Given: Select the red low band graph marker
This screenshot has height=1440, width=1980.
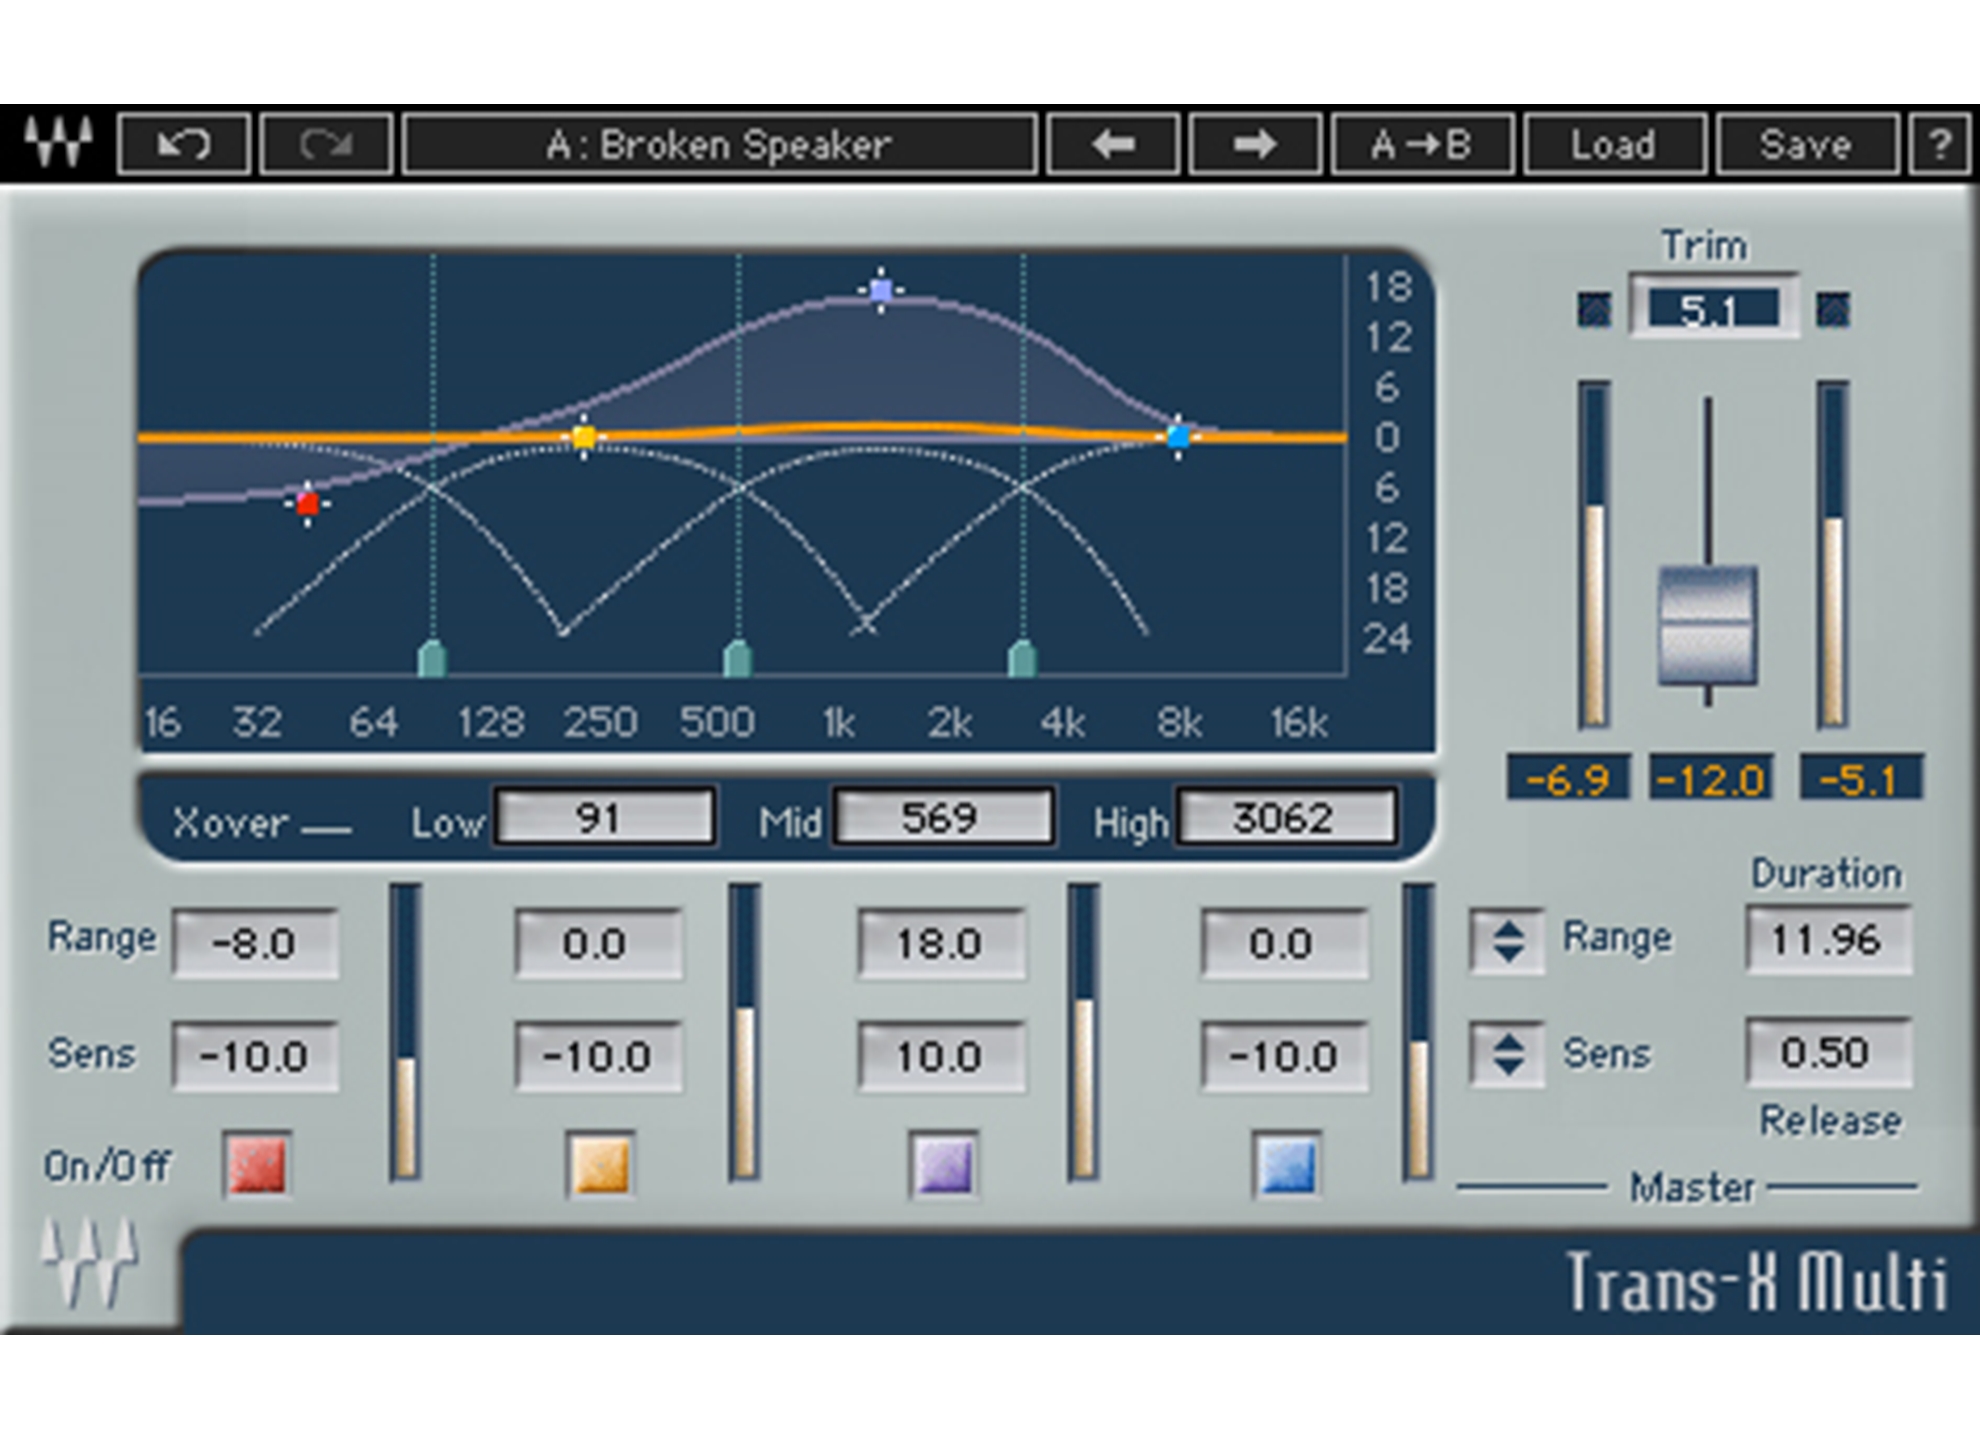Looking at the screenshot, I should (x=307, y=503).
